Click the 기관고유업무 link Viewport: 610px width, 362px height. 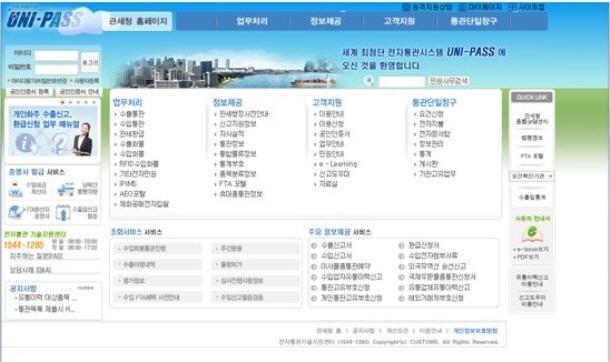(x=437, y=174)
